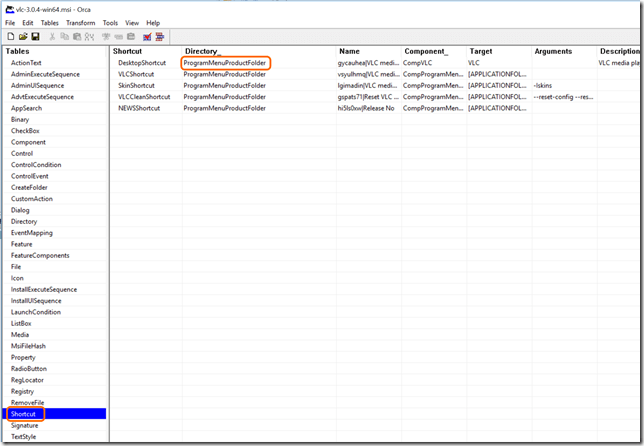
Task: Click the rightmost toolbar icon
Action: pyautogui.click(x=160, y=36)
